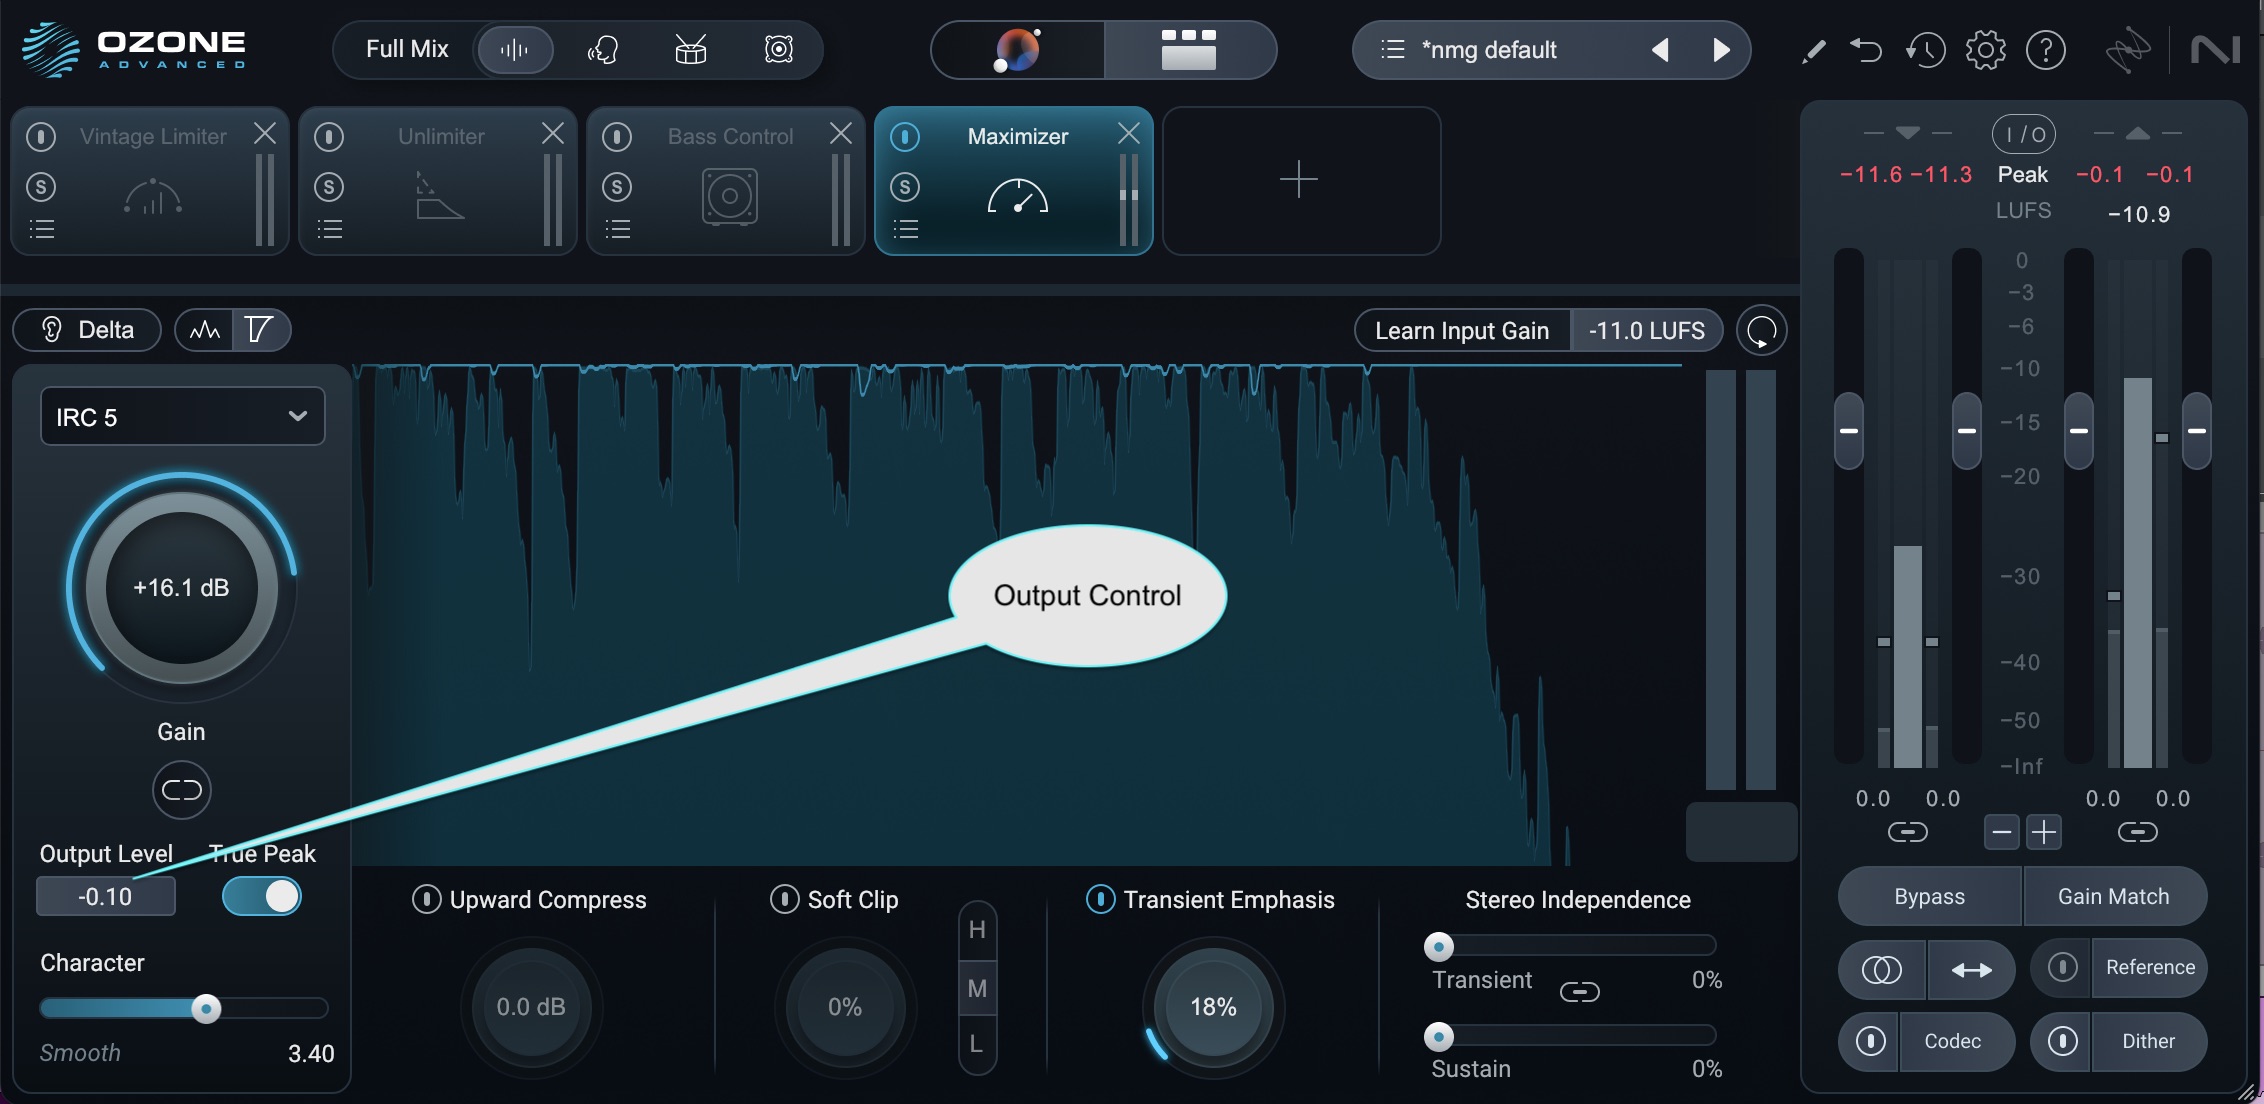Screen dimensions: 2264x1104
Task: Remove the Vintage Limiter module
Action: pos(265,133)
